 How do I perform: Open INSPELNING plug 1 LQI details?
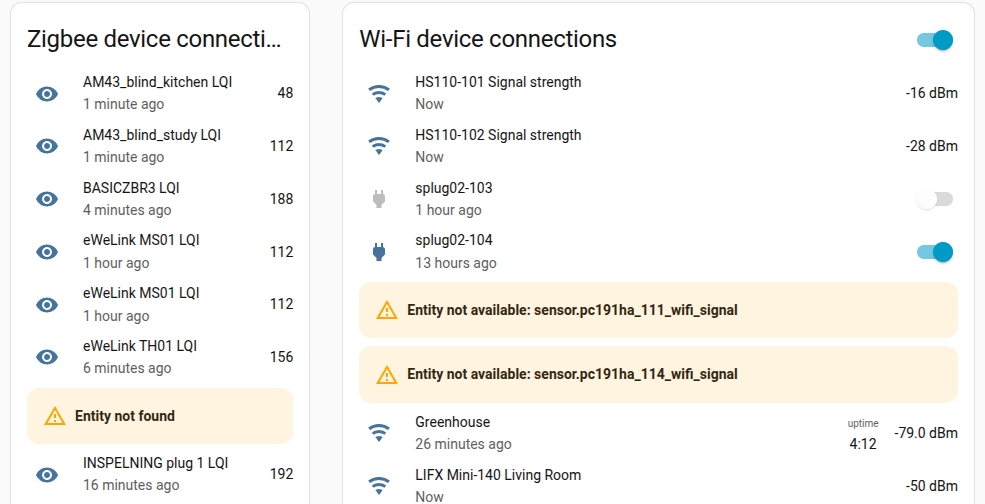pyautogui.click(x=156, y=464)
